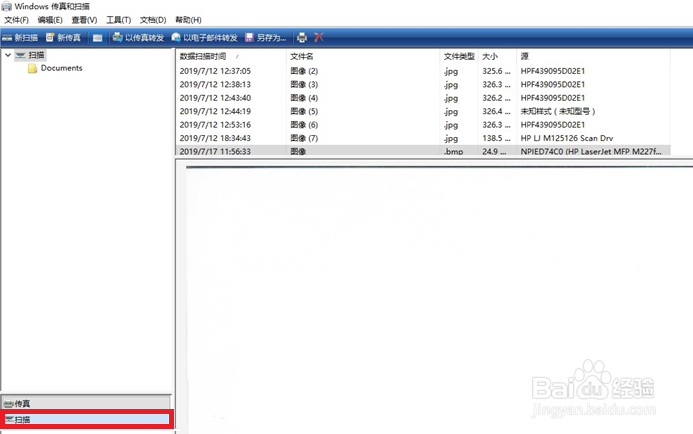The width and height of the screenshot is (693, 434).
Task: Click Forward as Fax (以传真转发)
Action: pyautogui.click(x=138, y=38)
